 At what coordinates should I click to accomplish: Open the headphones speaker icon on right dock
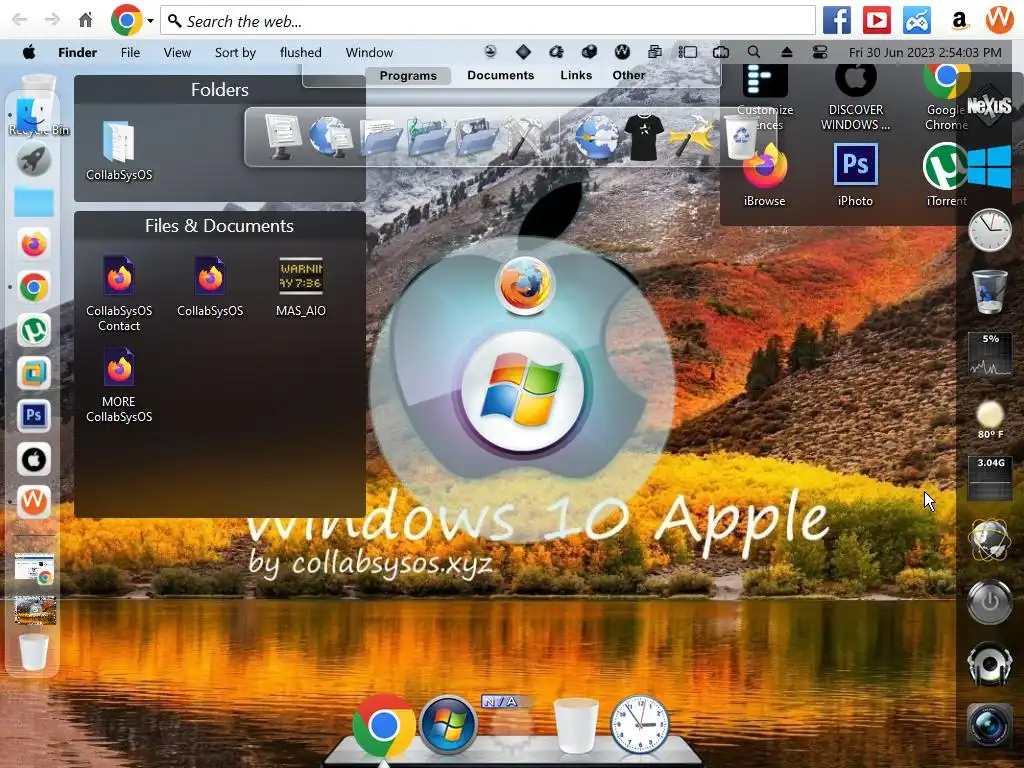click(x=990, y=664)
